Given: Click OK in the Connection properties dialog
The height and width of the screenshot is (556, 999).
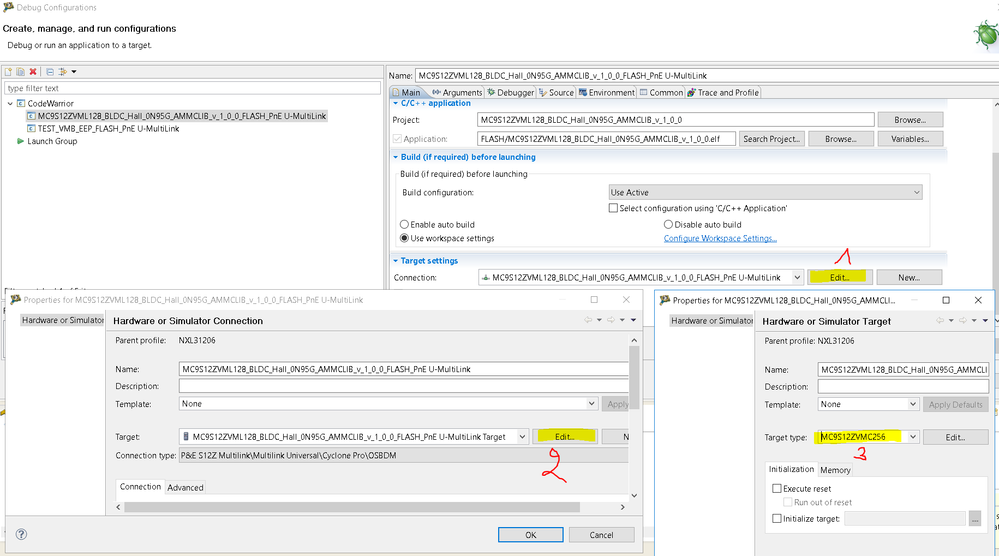Looking at the screenshot, I should (x=530, y=535).
